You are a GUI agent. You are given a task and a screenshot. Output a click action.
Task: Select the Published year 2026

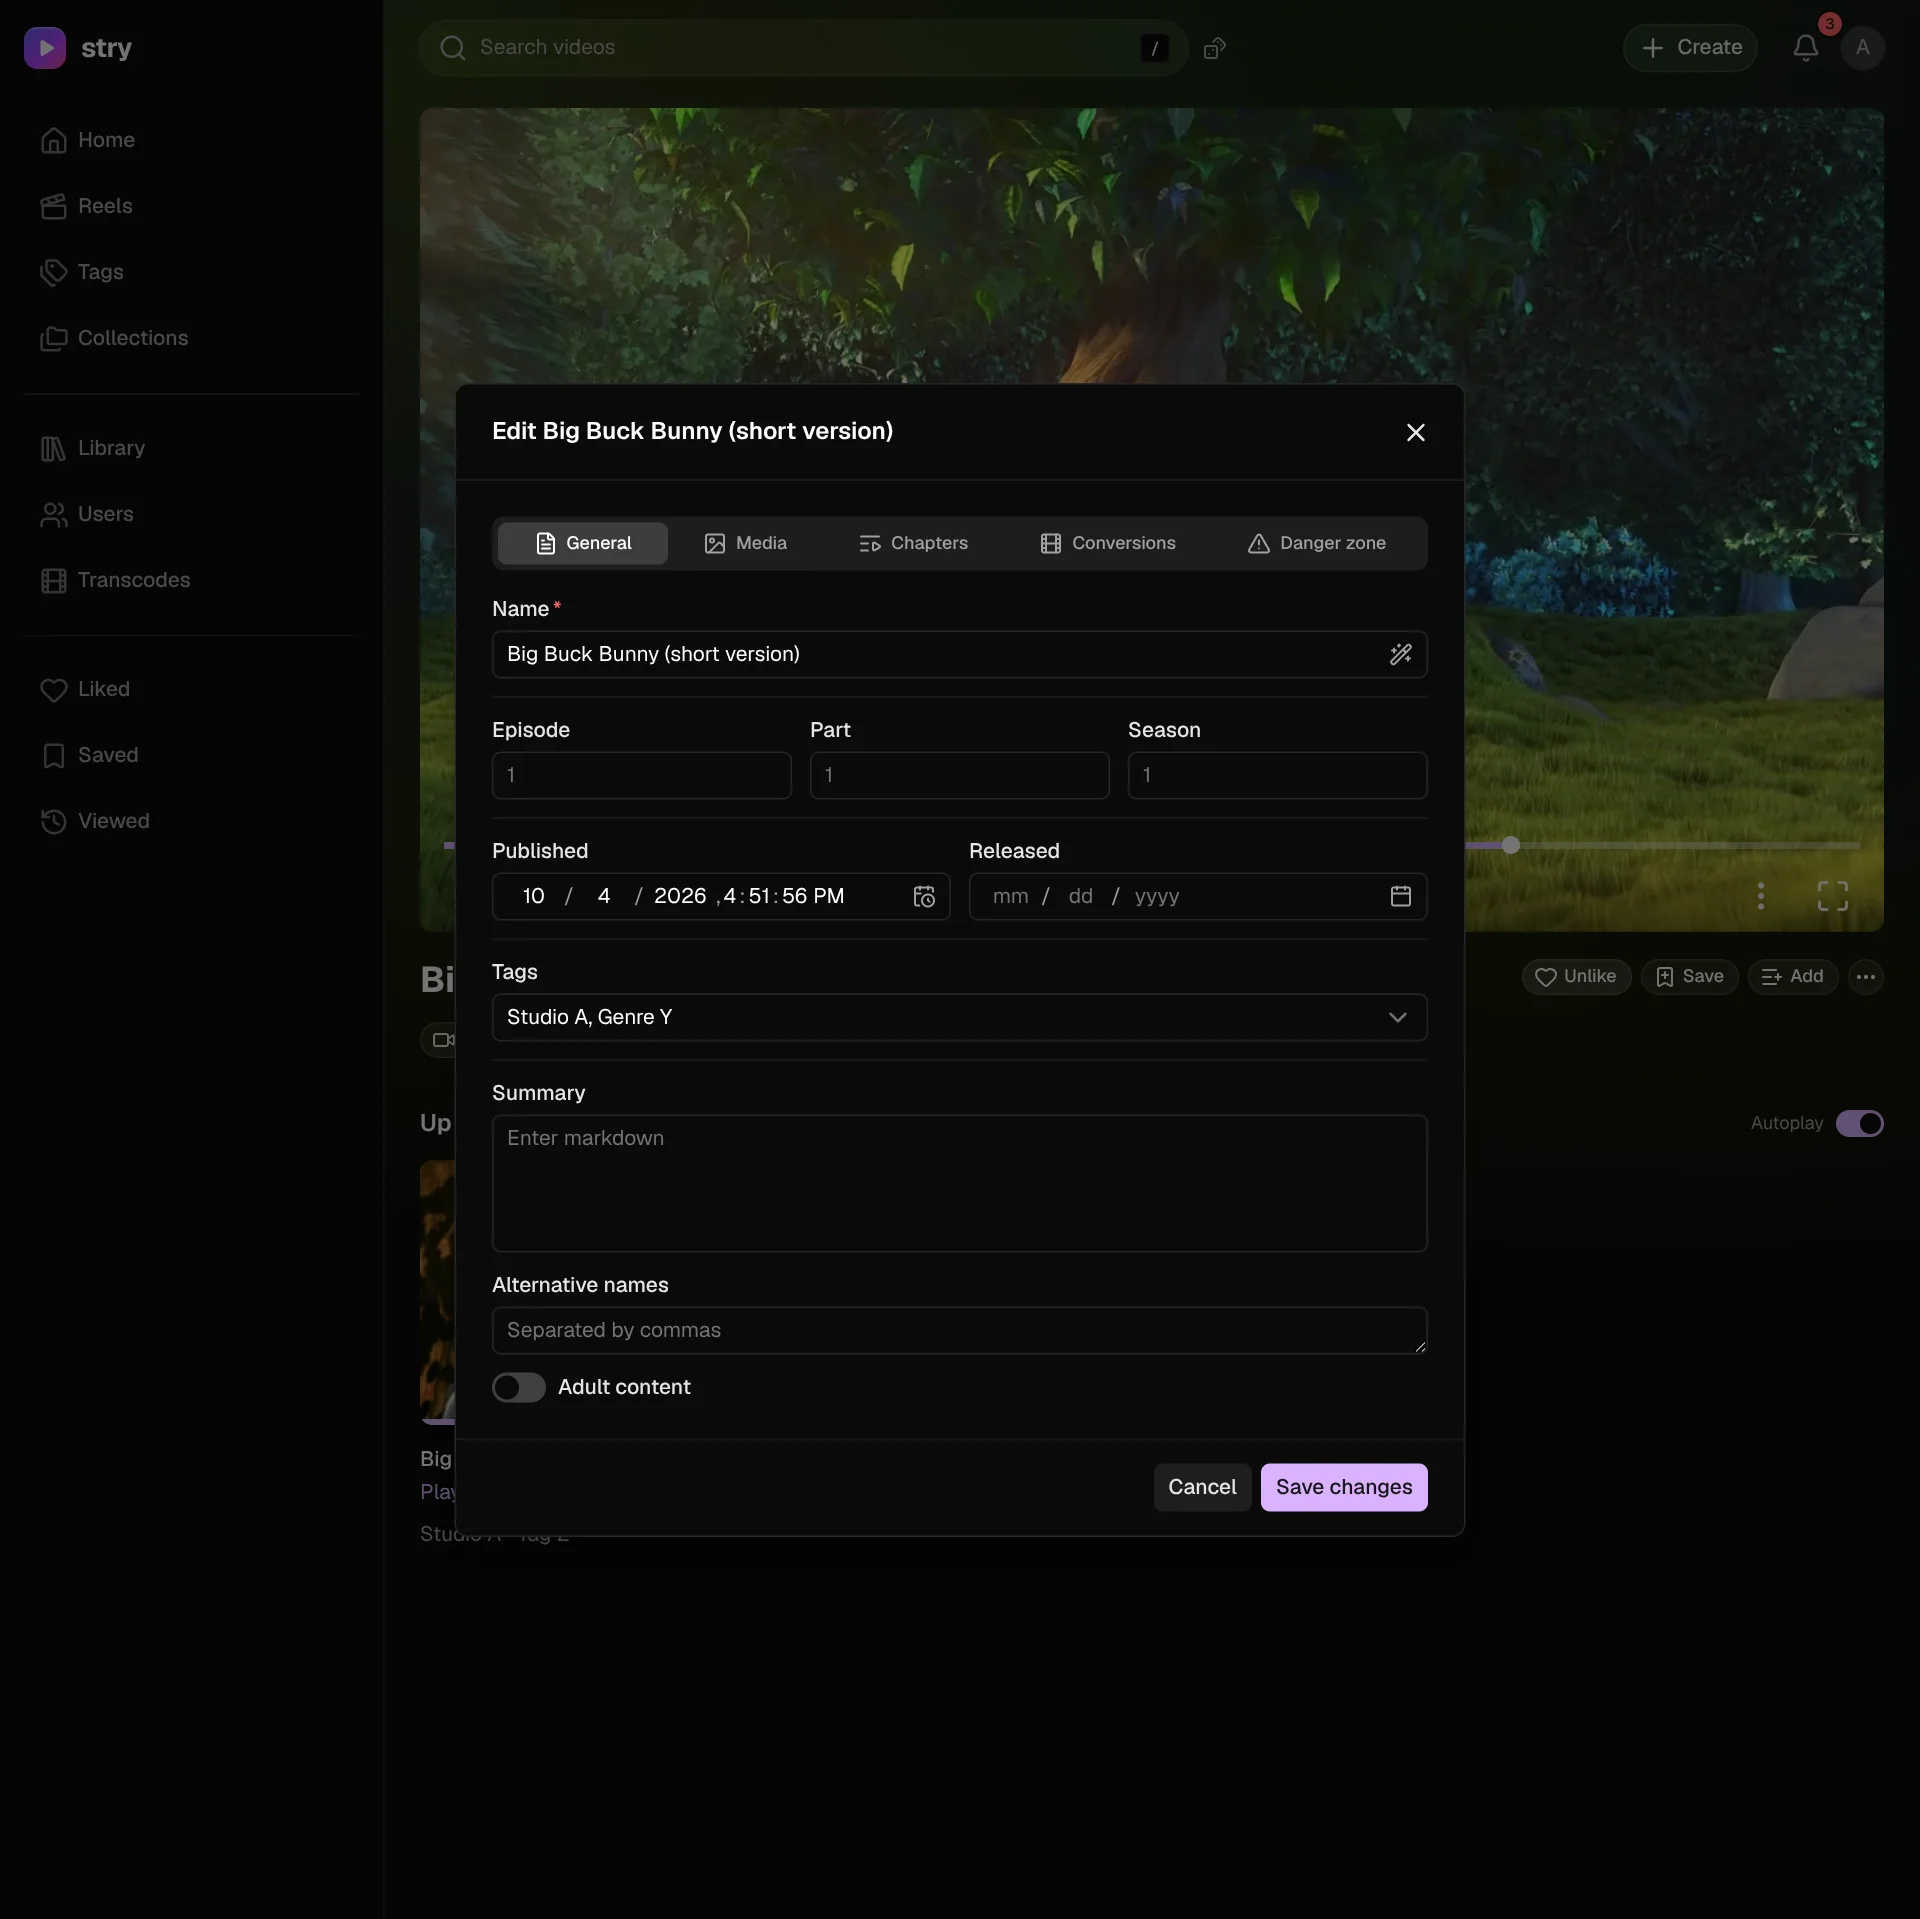click(680, 897)
